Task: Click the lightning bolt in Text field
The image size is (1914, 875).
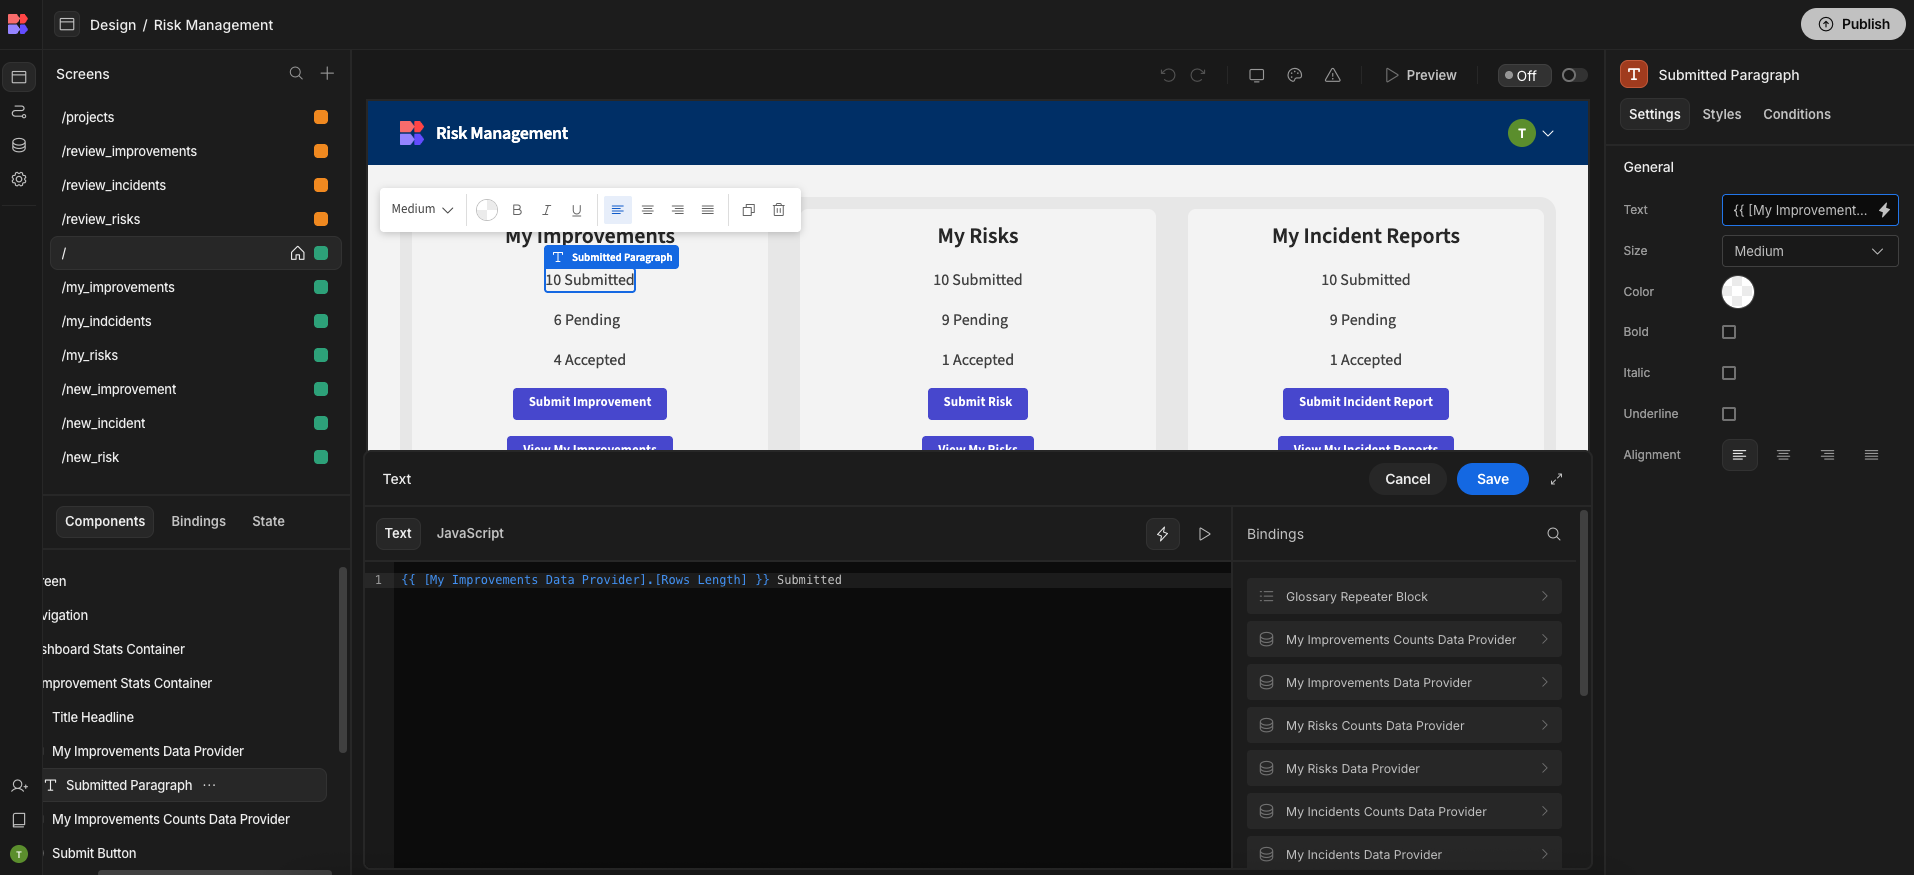Action: point(1884,210)
